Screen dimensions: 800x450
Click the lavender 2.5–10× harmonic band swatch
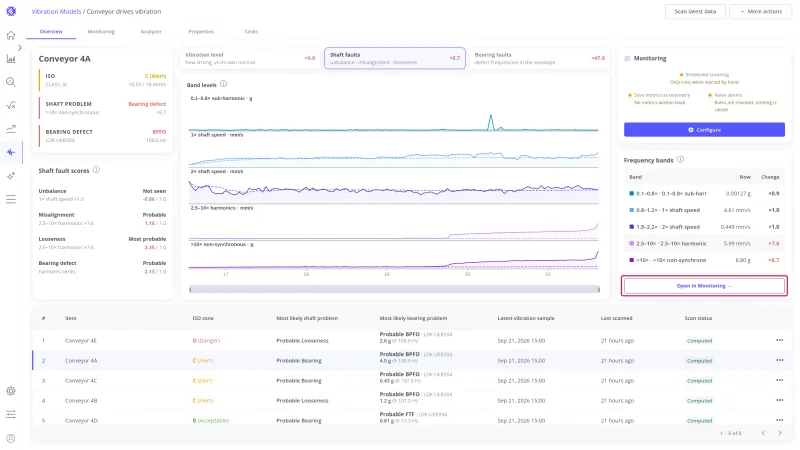pos(632,243)
